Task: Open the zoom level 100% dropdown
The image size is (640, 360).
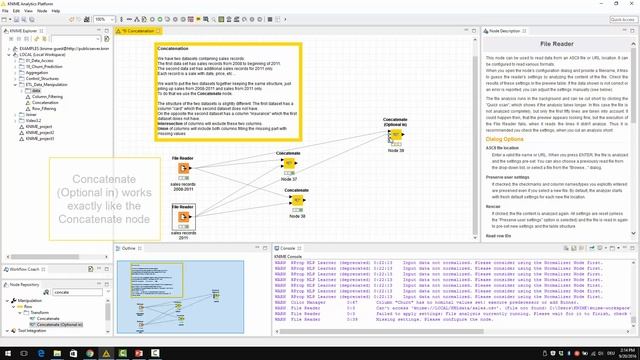Action: (x=112, y=19)
